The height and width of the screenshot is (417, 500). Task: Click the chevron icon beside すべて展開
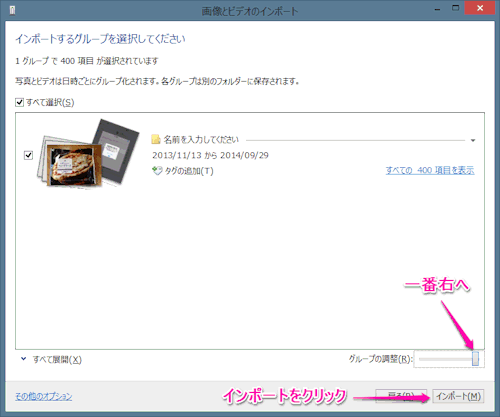pyautogui.click(x=23, y=359)
